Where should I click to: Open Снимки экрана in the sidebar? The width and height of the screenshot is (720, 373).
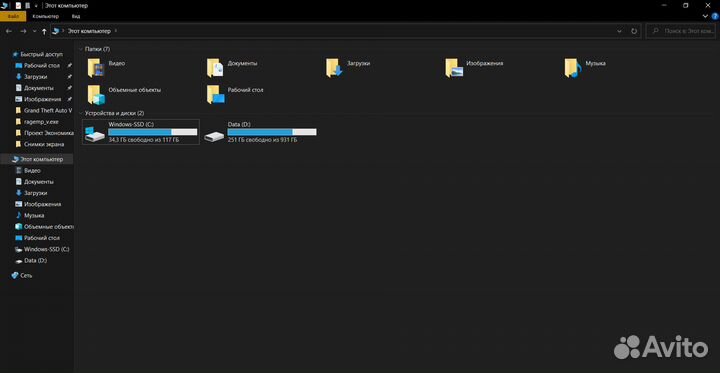pyautogui.click(x=40, y=144)
